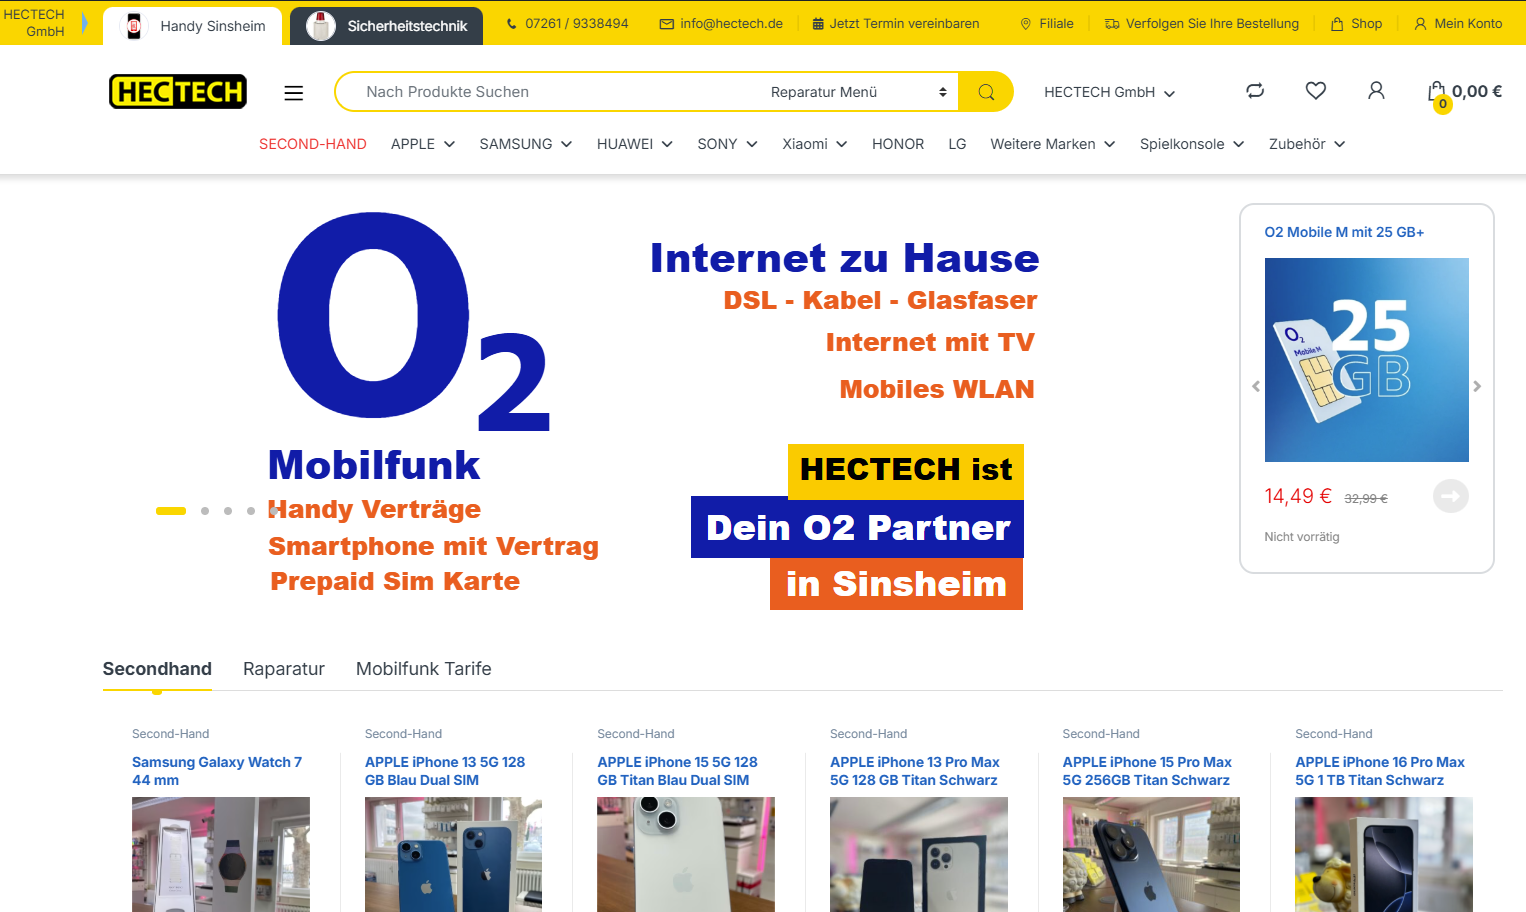Open the shopping cart bag icon
The height and width of the screenshot is (912, 1526).
click(x=1437, y=92)
